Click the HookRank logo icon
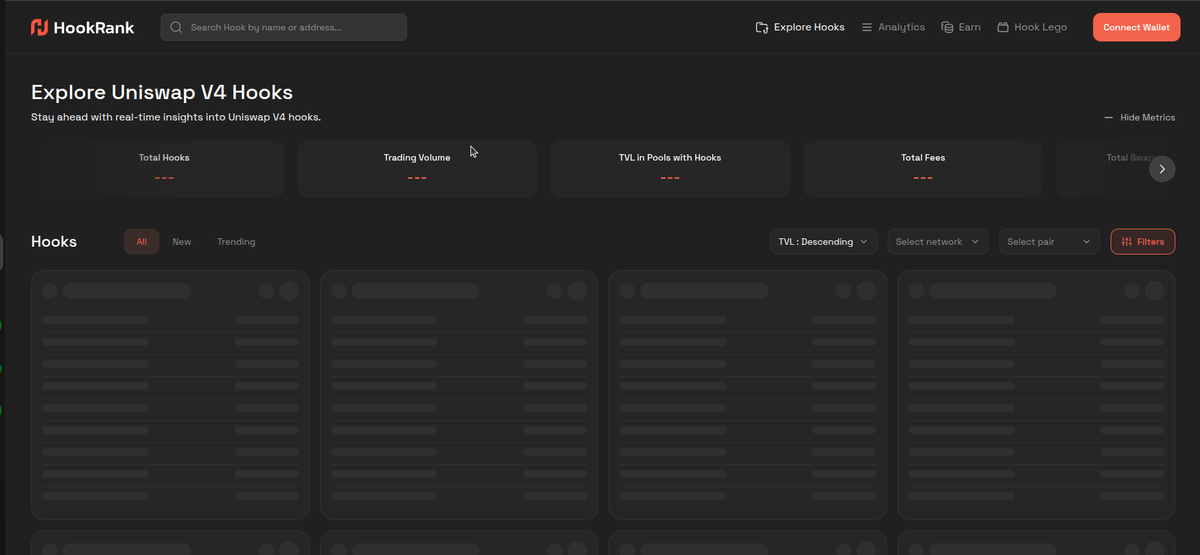 click(x=40, y=27)
